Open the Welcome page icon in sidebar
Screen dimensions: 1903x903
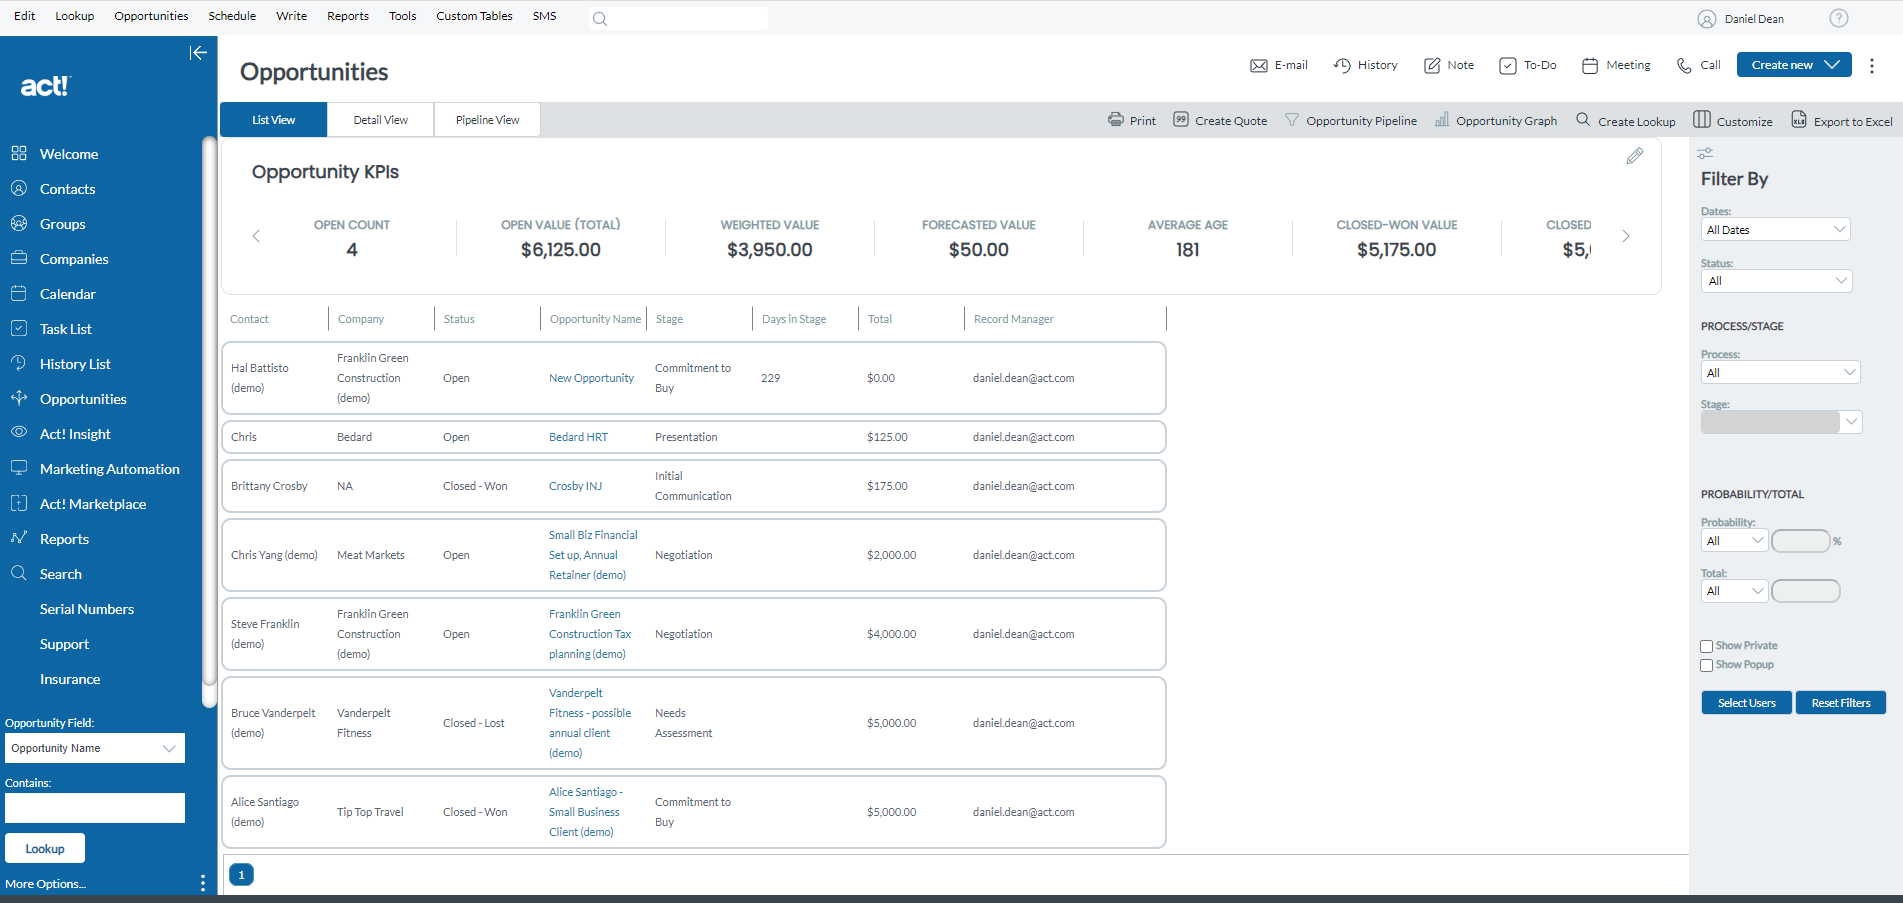pos(19,153)
